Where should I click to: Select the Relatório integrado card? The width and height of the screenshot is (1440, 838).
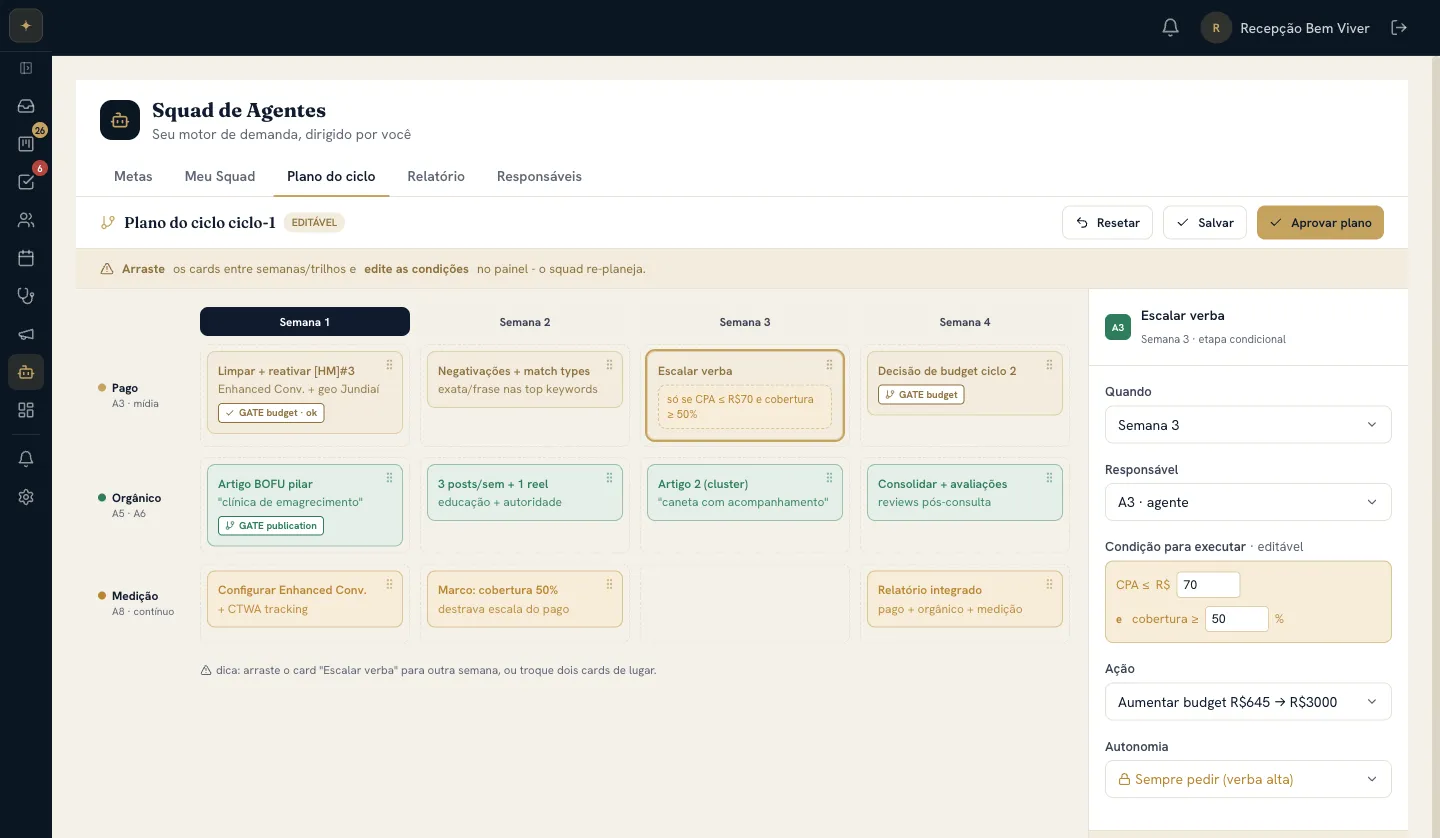tap(965, 599)
